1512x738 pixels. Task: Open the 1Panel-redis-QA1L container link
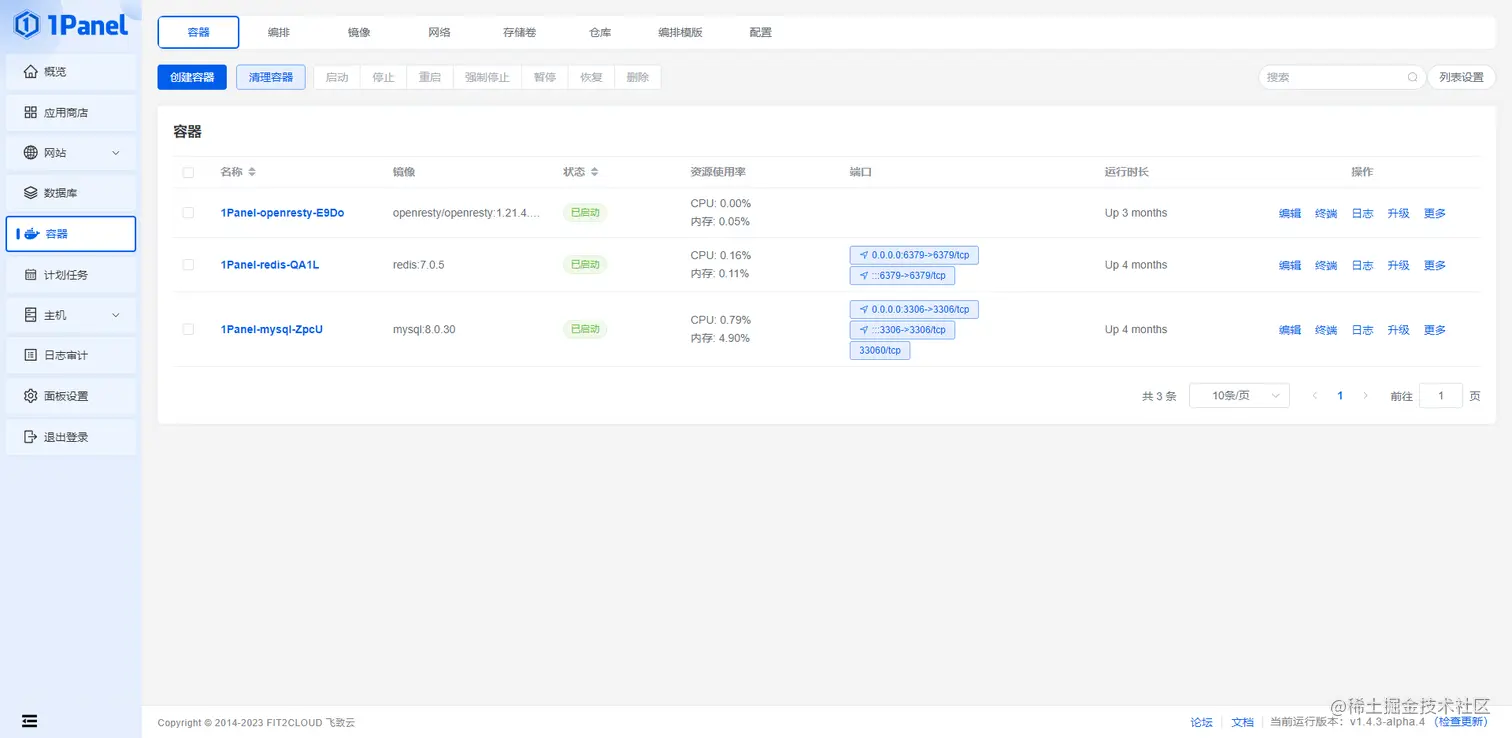click(270, 265)
